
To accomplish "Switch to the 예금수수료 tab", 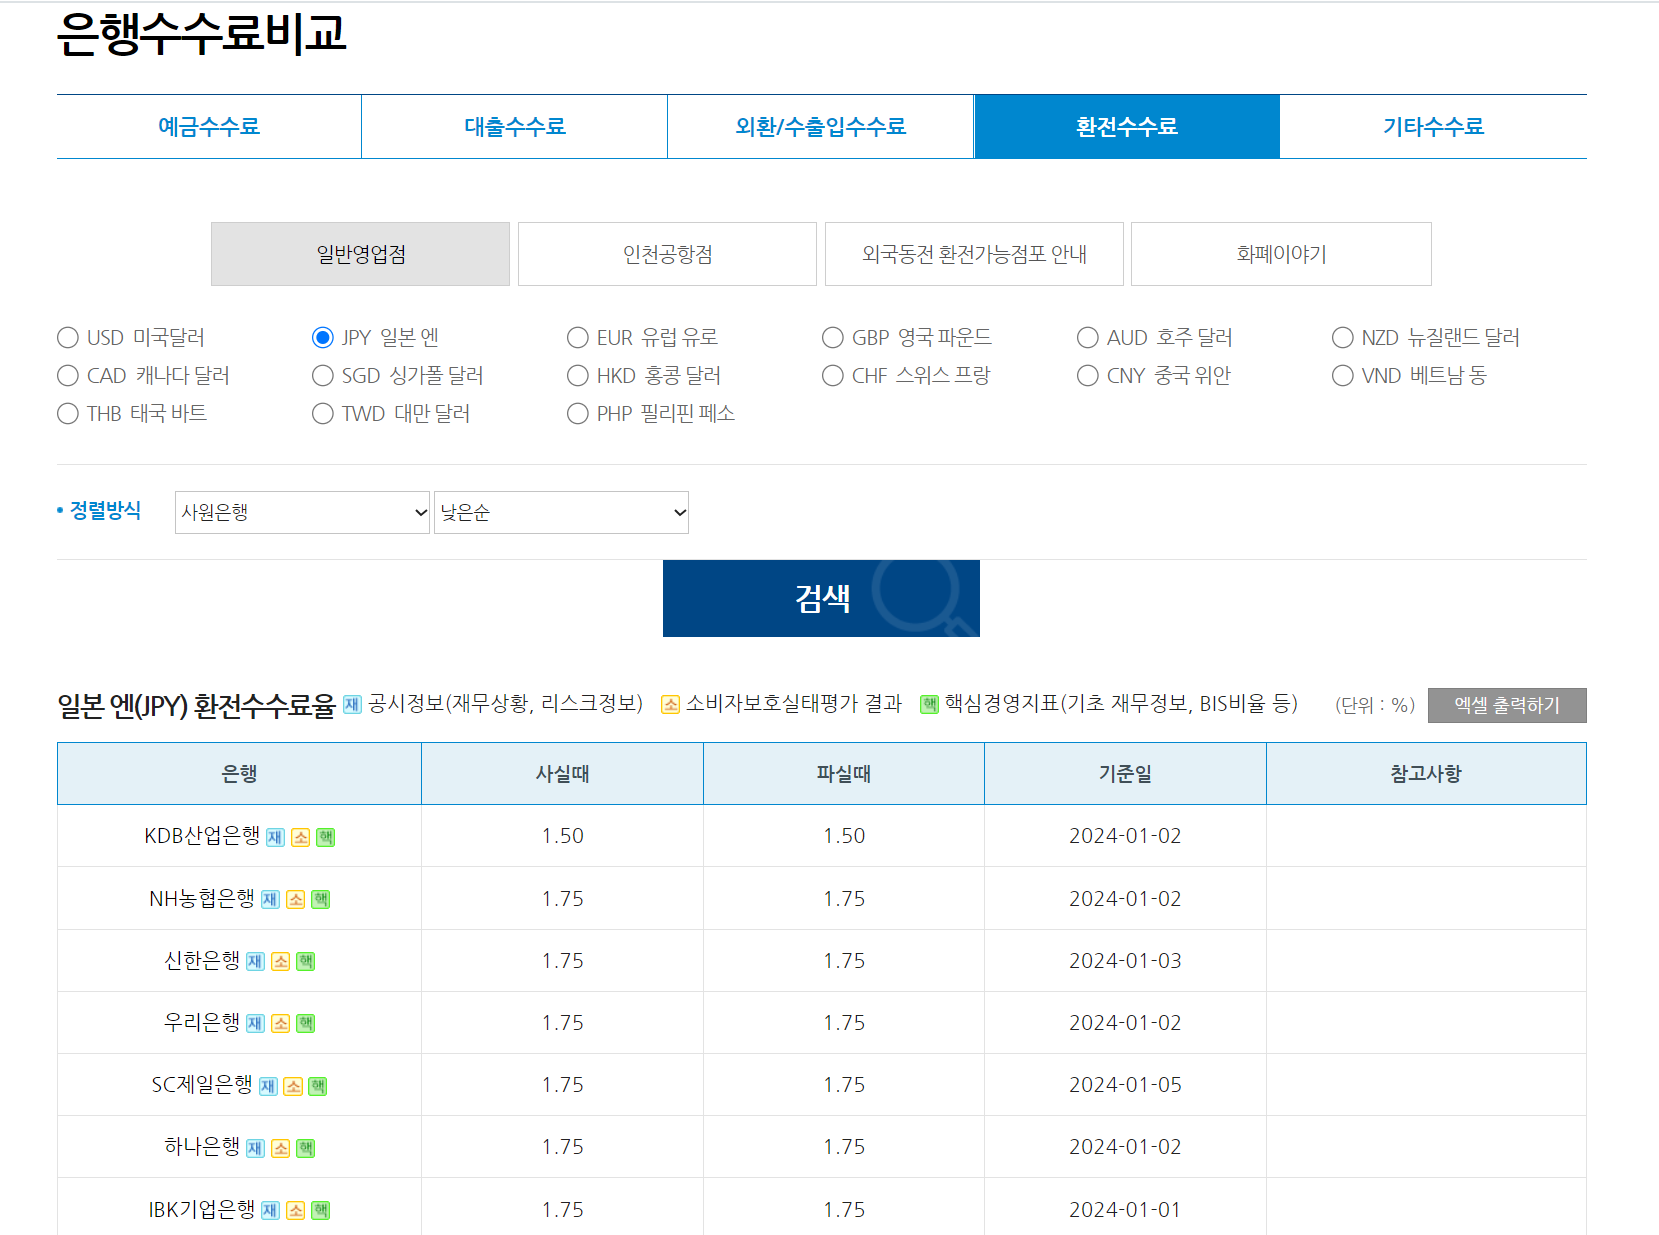I will point(209,127).
